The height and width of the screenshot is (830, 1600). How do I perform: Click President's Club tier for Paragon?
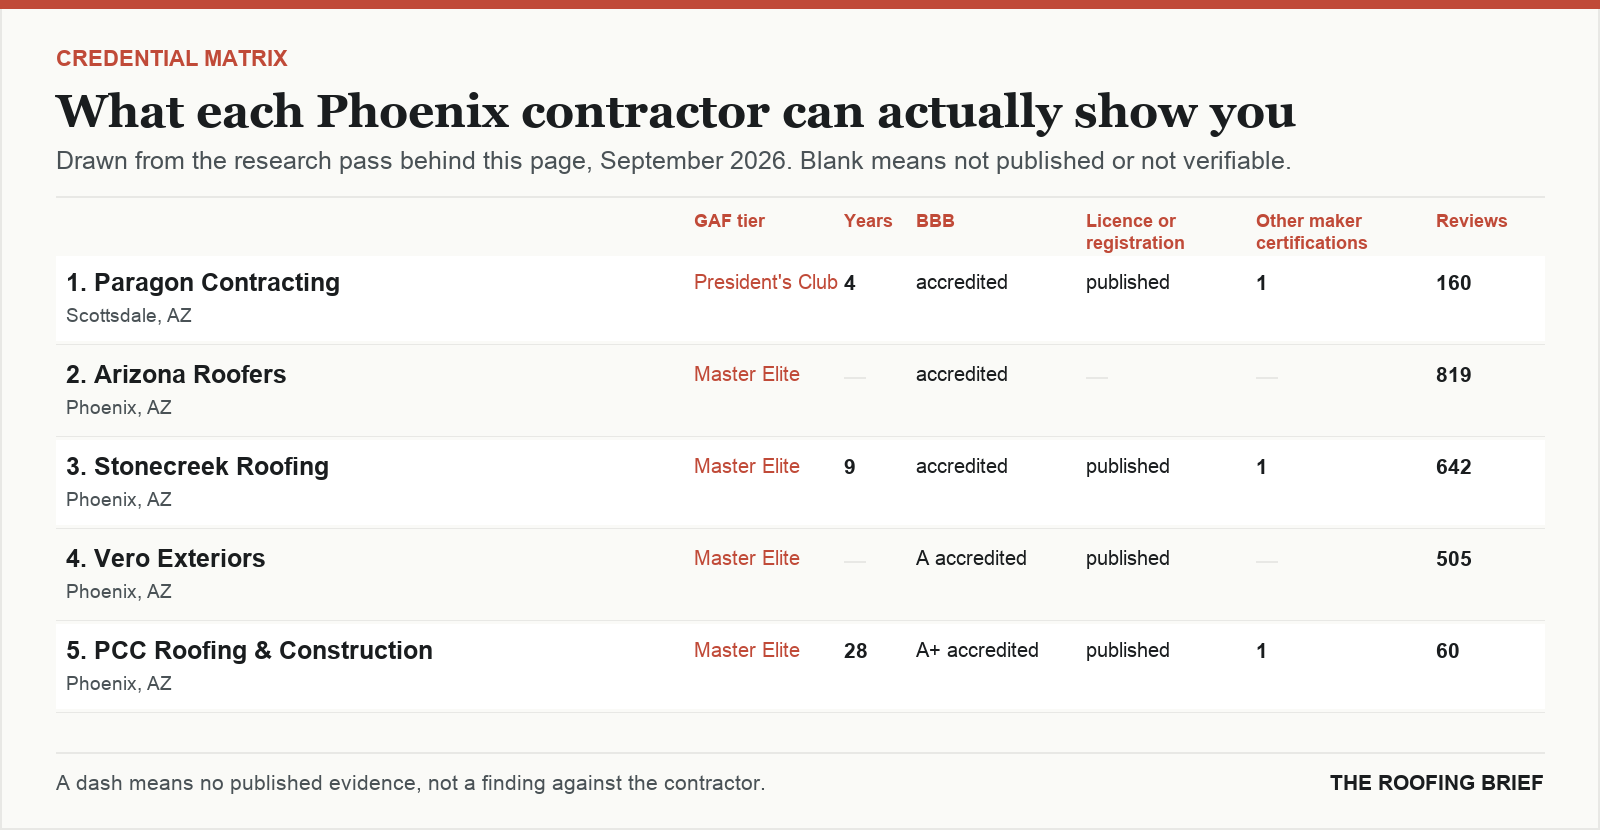(x=766, y=283)
